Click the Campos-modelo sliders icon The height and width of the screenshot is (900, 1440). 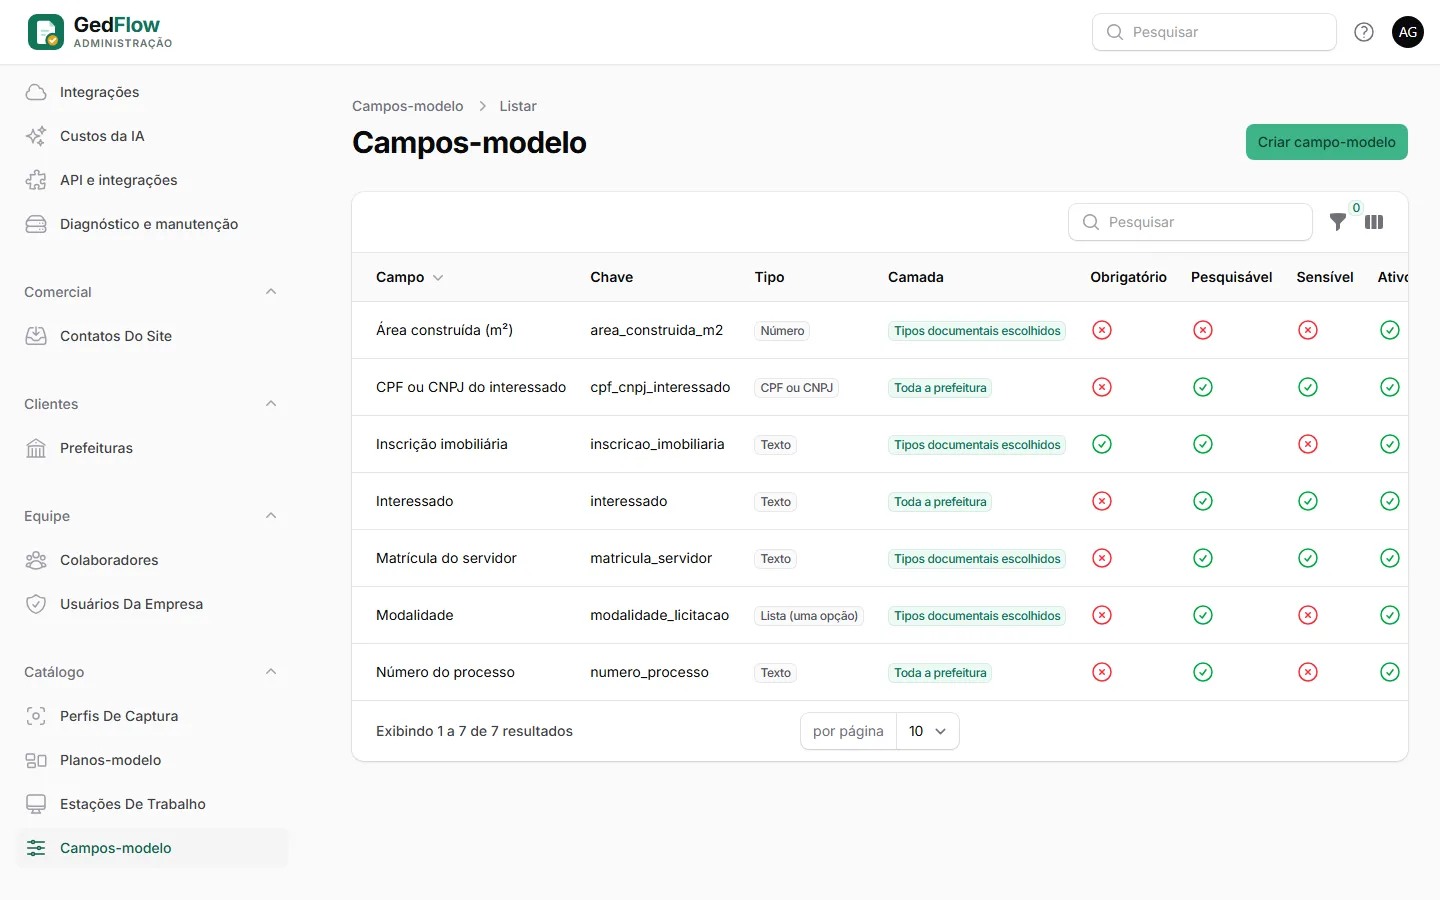pyautogui.click(x=36, y=848)
